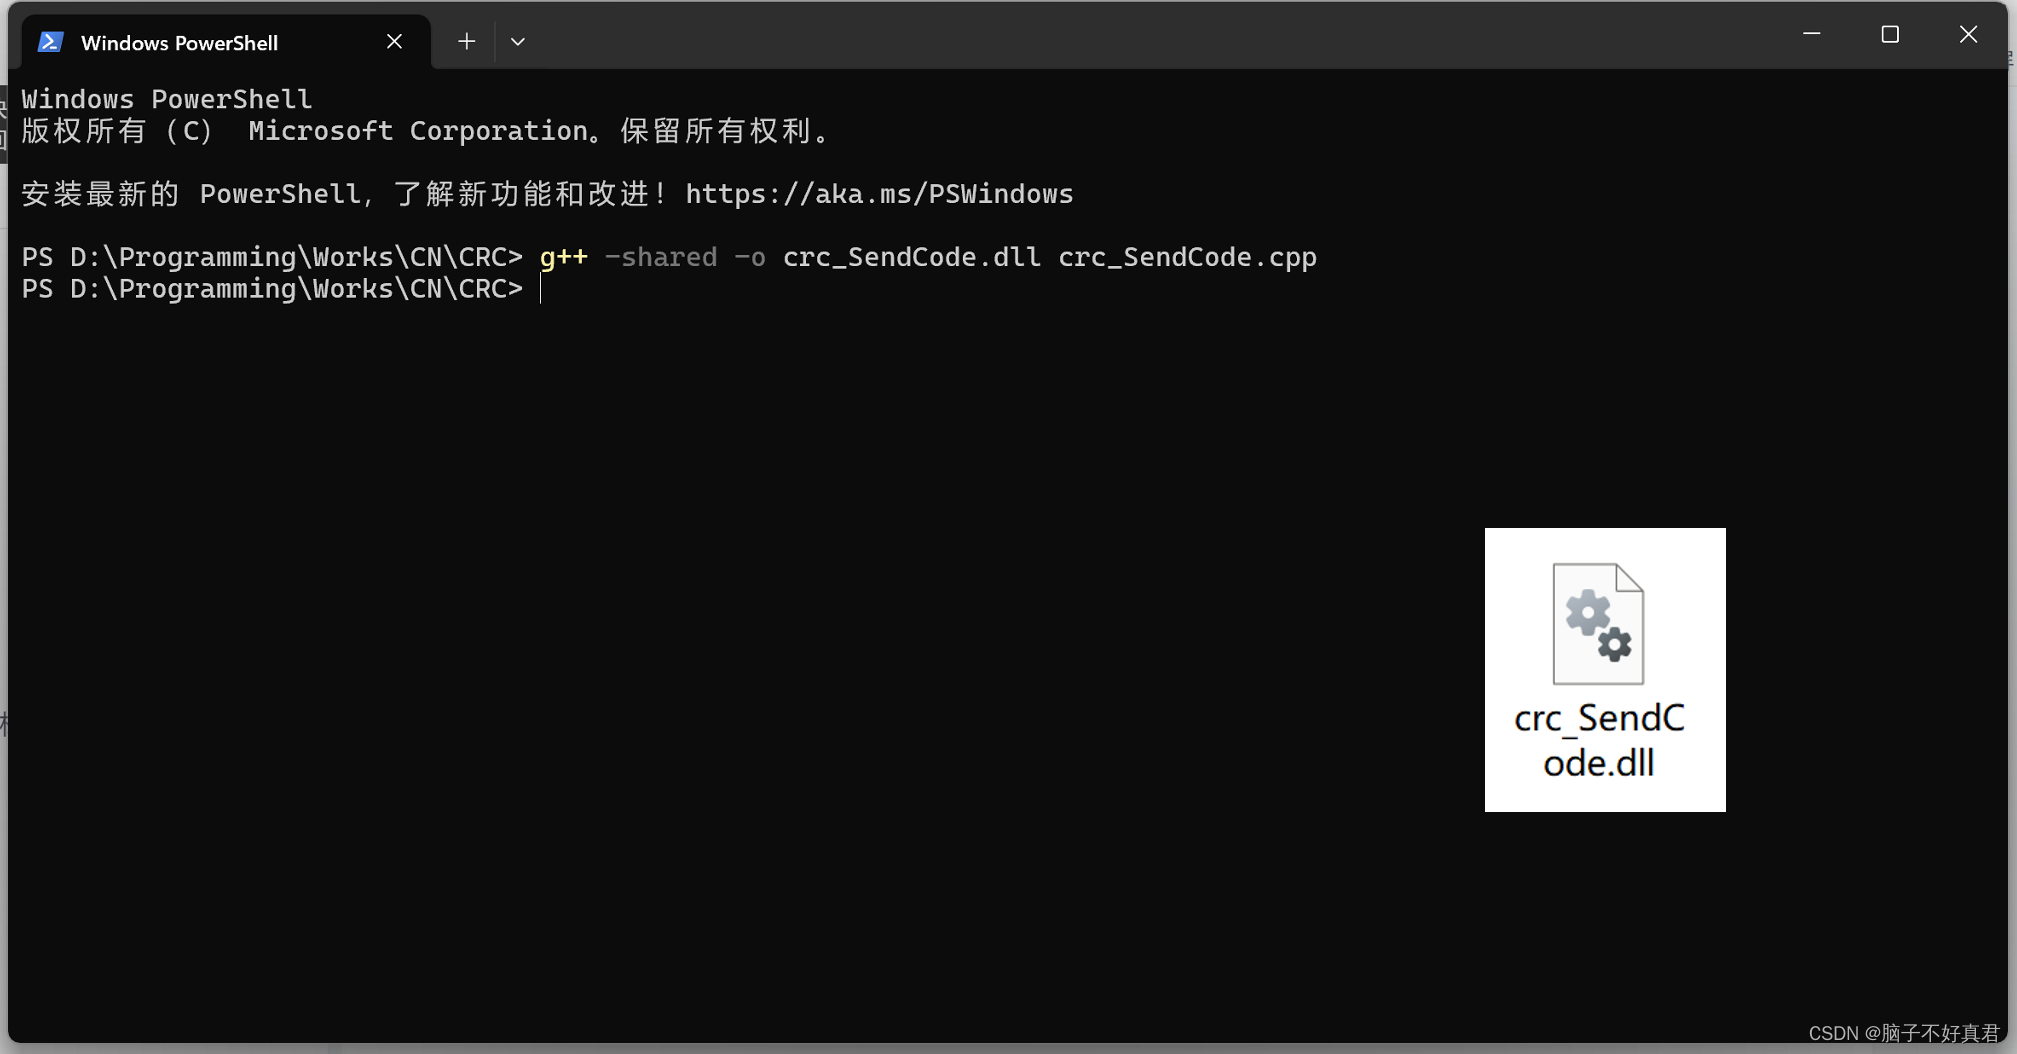
Task: Open the aka.ms/PSWindows link
Action: [879, 194]
